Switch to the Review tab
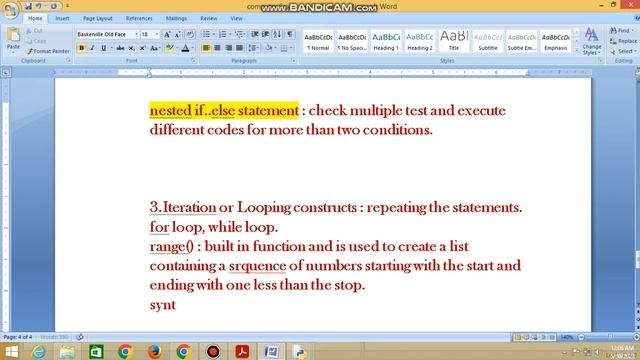 (x=209, y=18)
